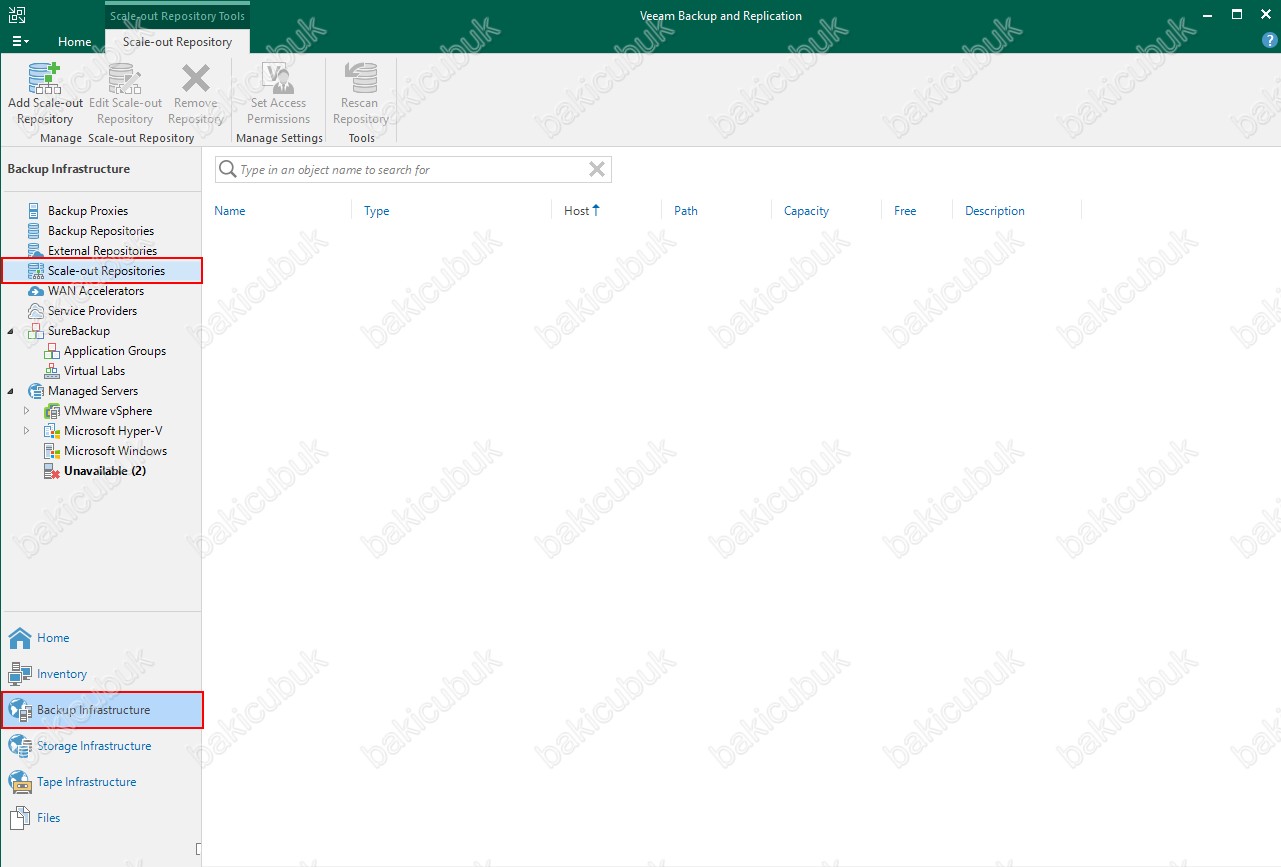Select Unavailable (2) in the tree
Viewport: 1281px width, 867px height.
point(105,471)
